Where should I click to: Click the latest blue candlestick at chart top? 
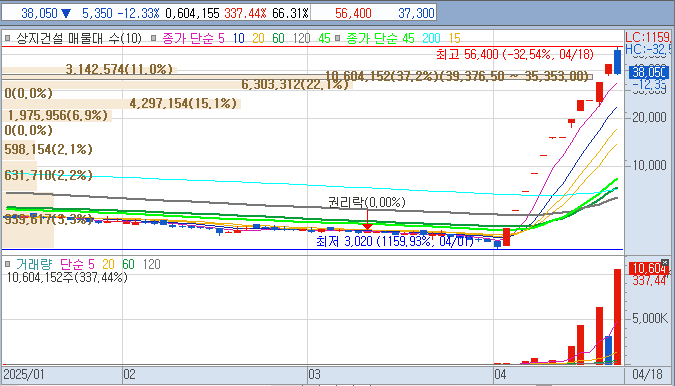(617, 62)
